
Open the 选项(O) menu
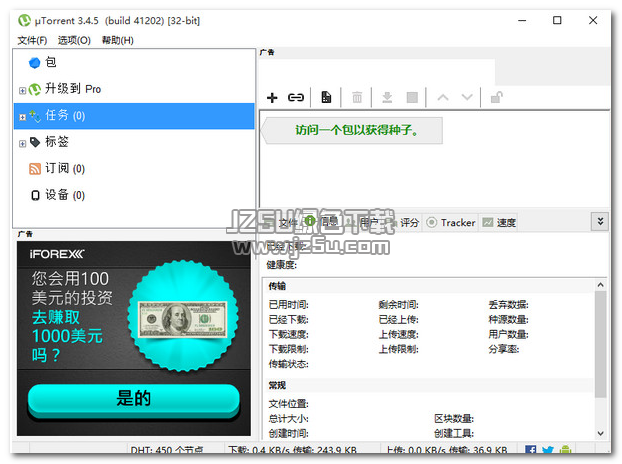pos(74,40)
